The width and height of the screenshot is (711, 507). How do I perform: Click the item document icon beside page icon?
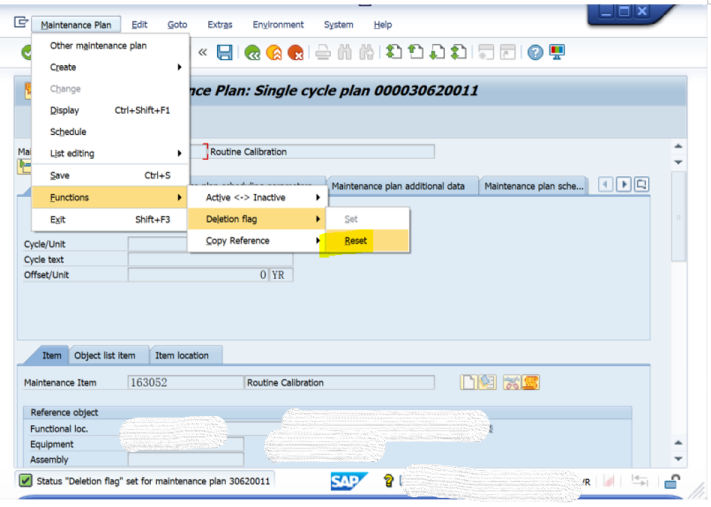pyautogui.click(x=487, y=382)
